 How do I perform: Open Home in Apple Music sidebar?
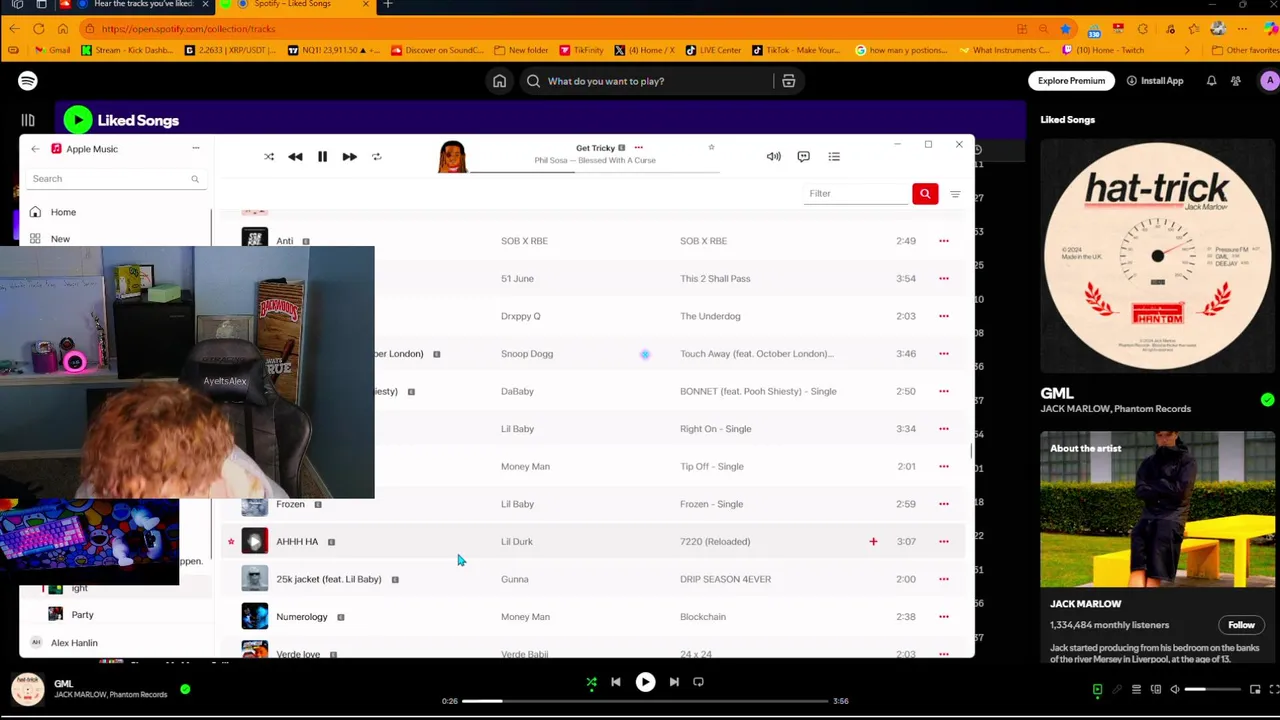pyautogui.click(x=63, y=212)
